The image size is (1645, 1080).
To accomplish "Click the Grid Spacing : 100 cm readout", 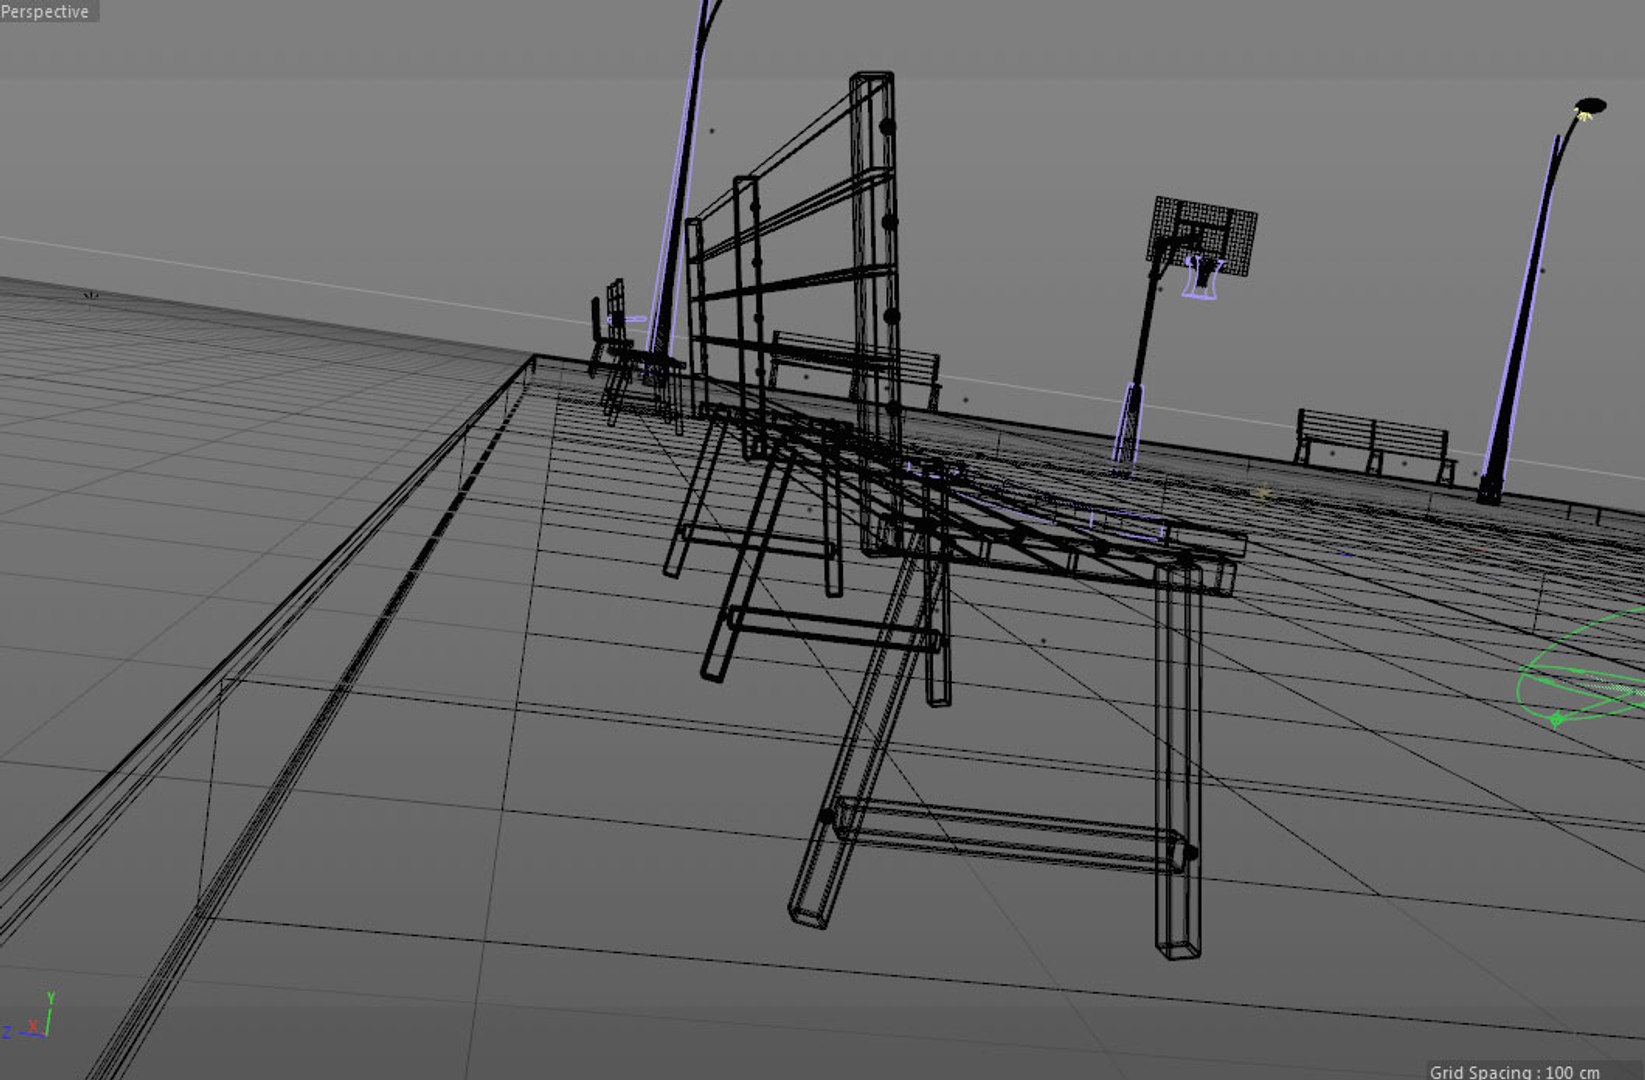I will [1514, 1072].
